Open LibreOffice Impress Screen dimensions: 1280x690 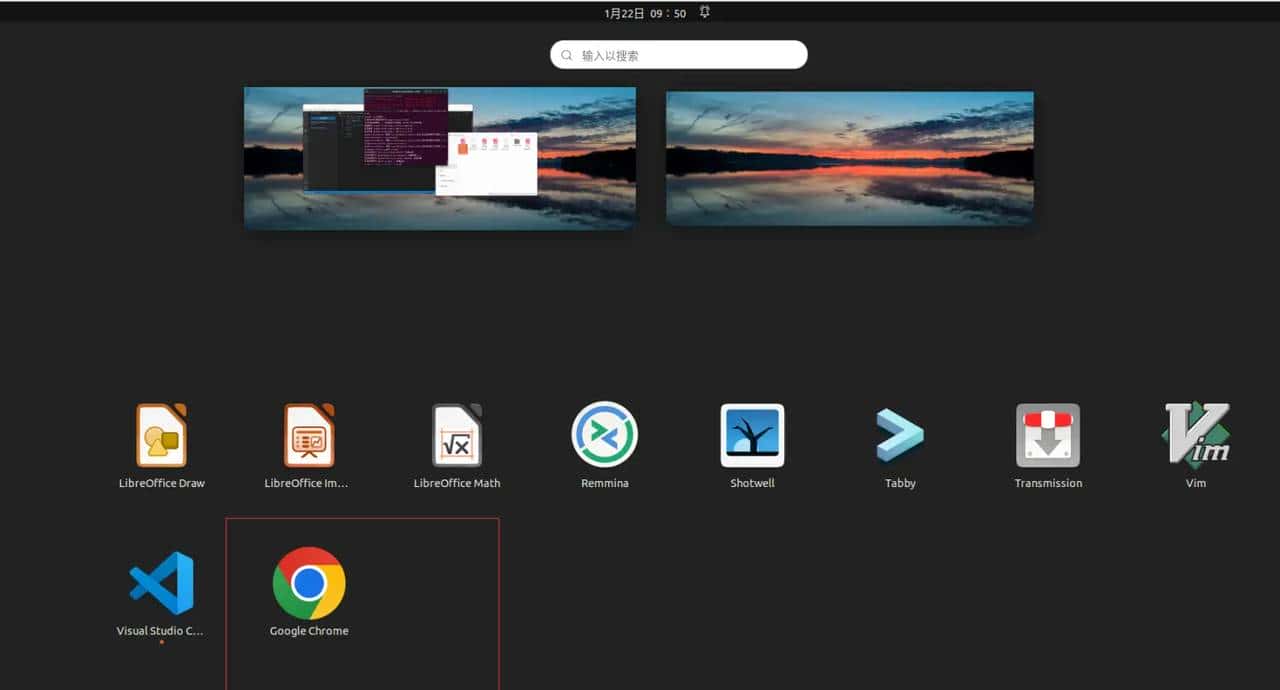click(308, 435)
